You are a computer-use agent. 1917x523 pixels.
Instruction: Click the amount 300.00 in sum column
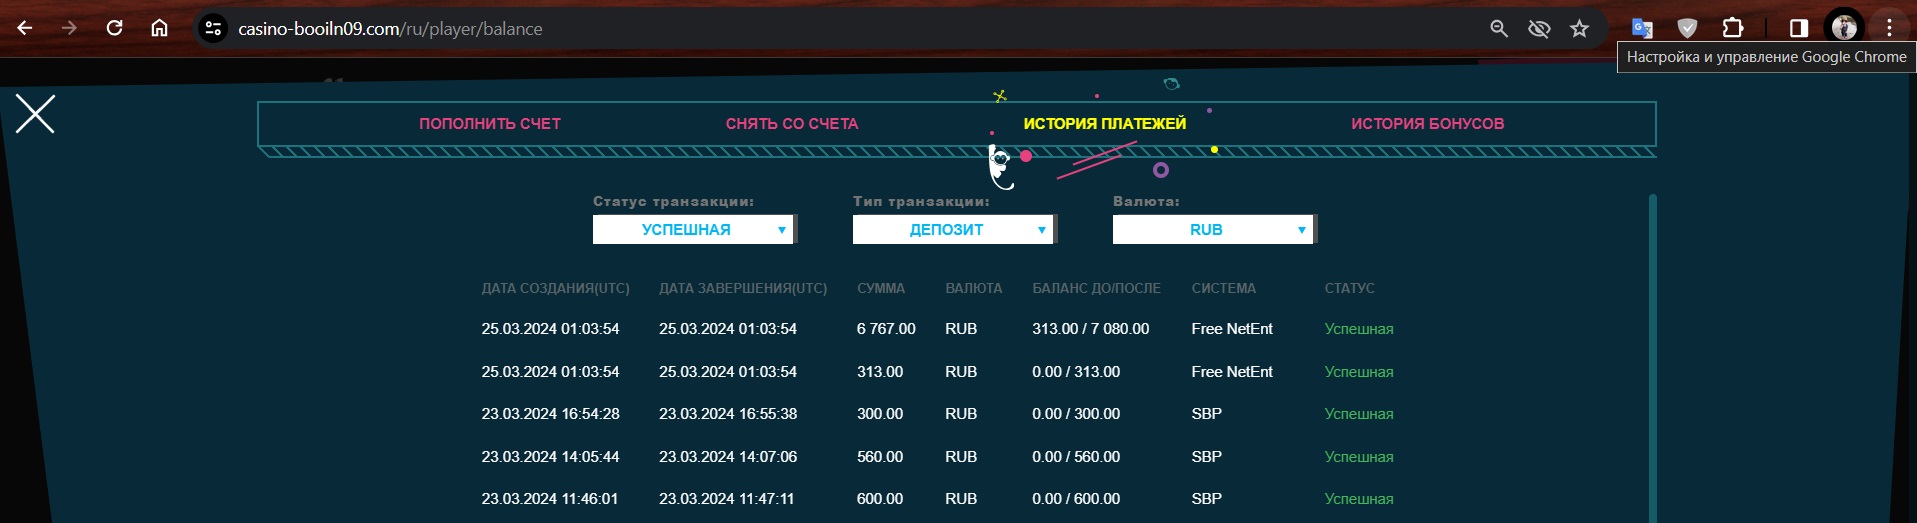click(880, 414)
